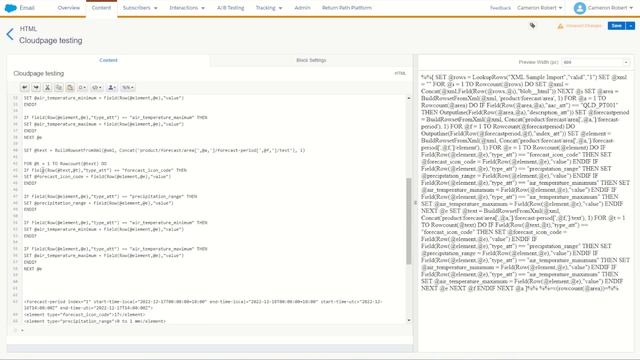Switch to the Block Settings tab
Viewport: 640px width, 360px height.
tap(311, 60)
